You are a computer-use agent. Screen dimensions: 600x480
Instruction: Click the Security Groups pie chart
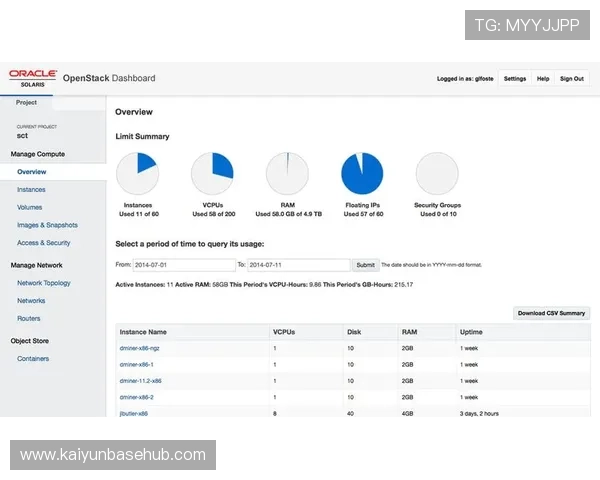(x=437, y=174)
